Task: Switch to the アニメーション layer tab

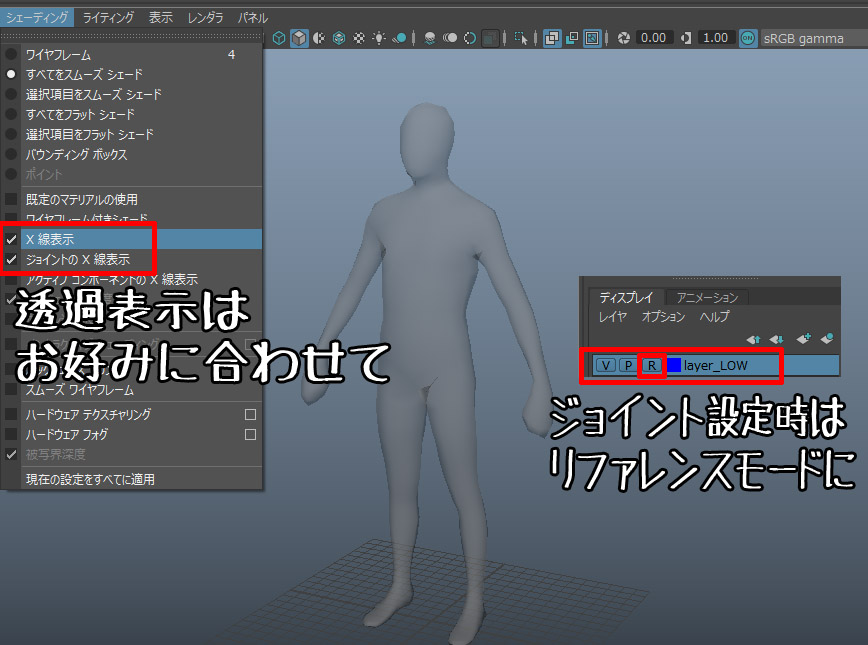Action: pos(707,297)
